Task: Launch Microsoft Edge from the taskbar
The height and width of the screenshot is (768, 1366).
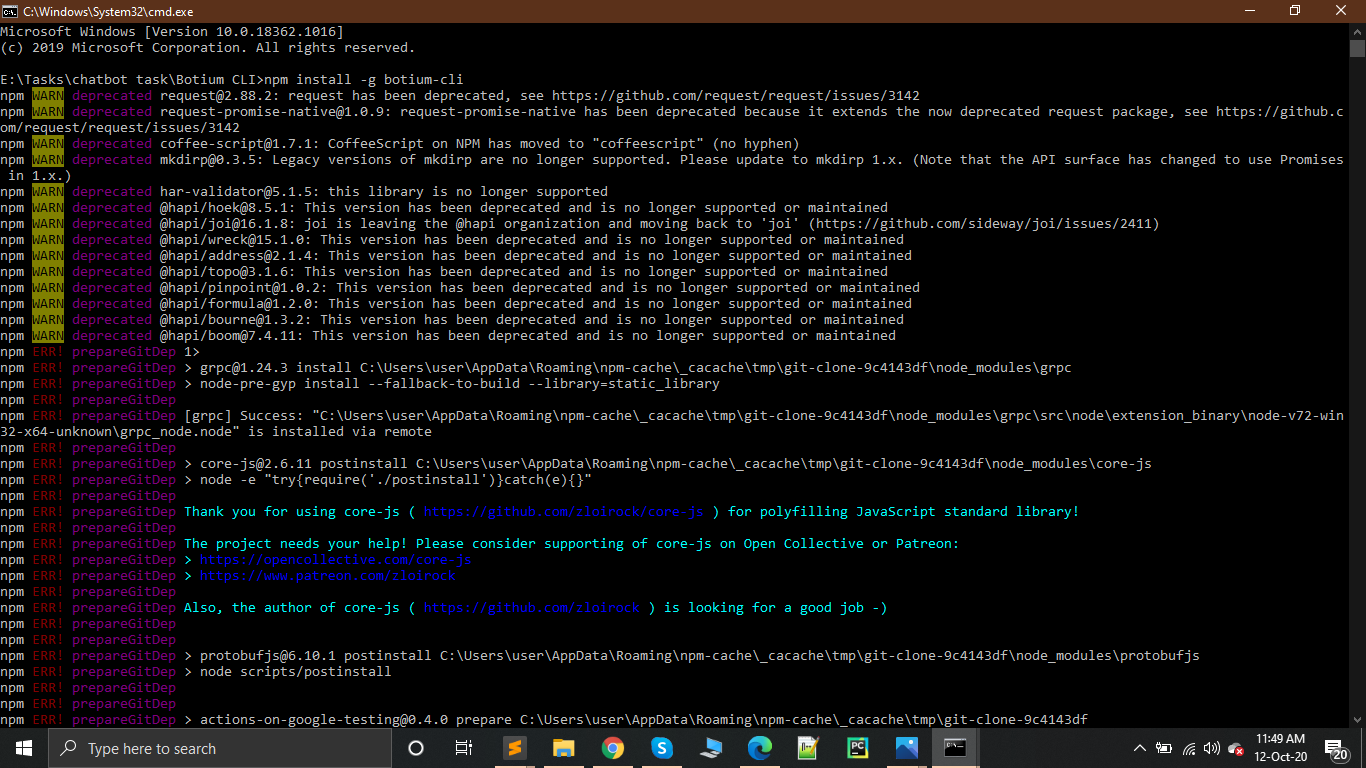Action: (x=759, y=747)
